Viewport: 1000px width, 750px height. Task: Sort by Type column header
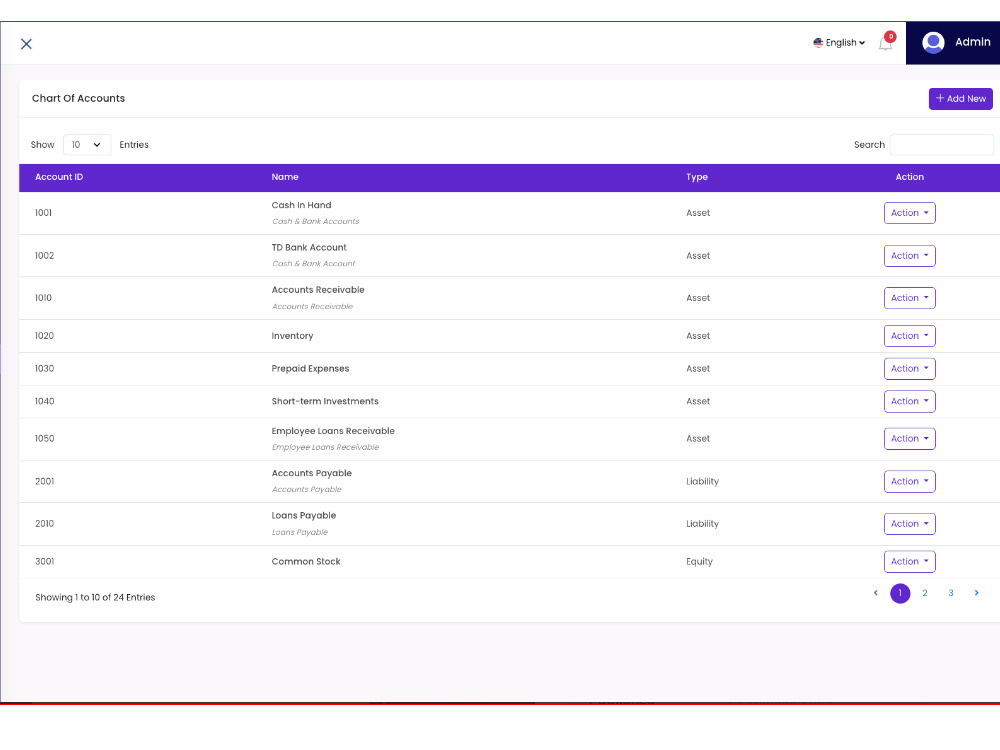(696, 177)
